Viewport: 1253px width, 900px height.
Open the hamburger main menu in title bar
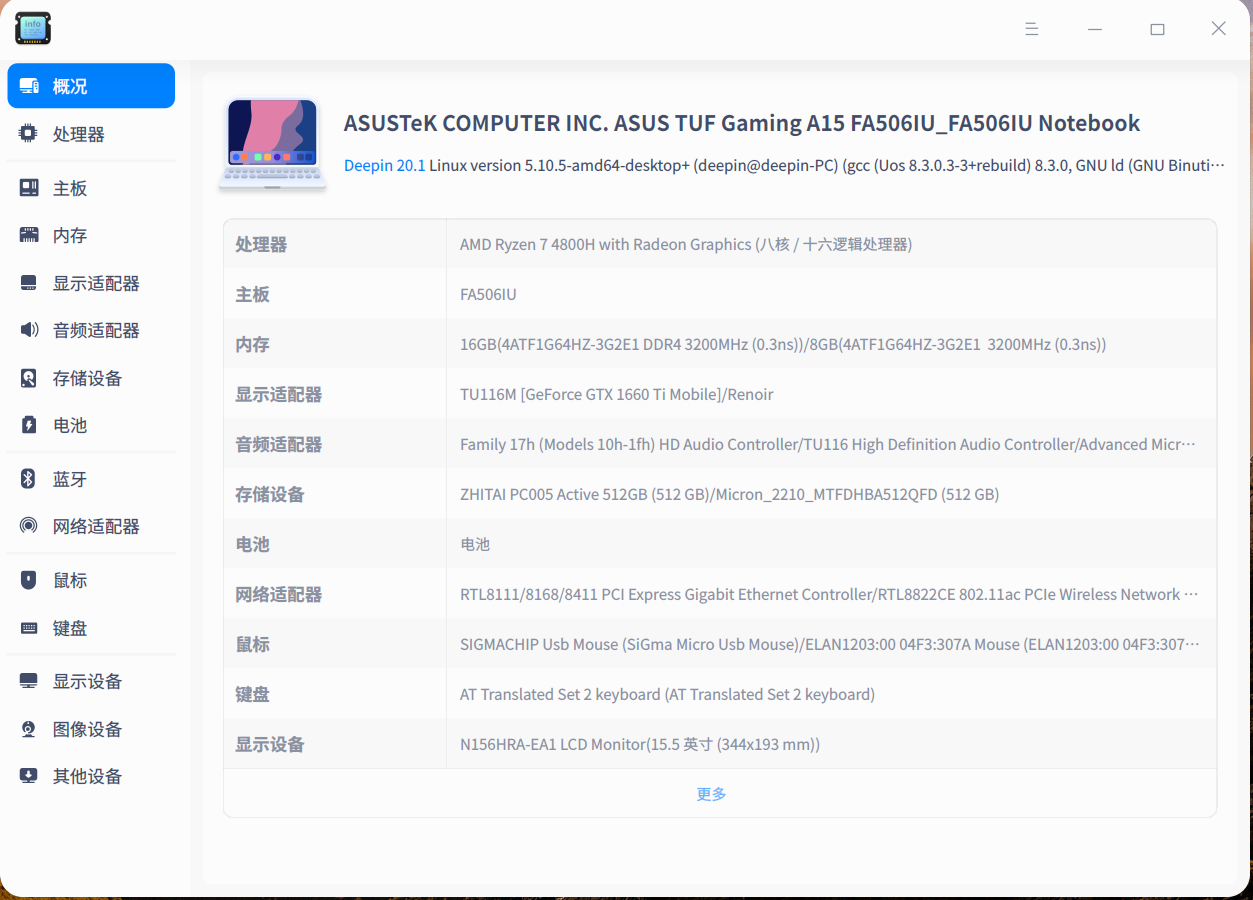point(1032,29)
